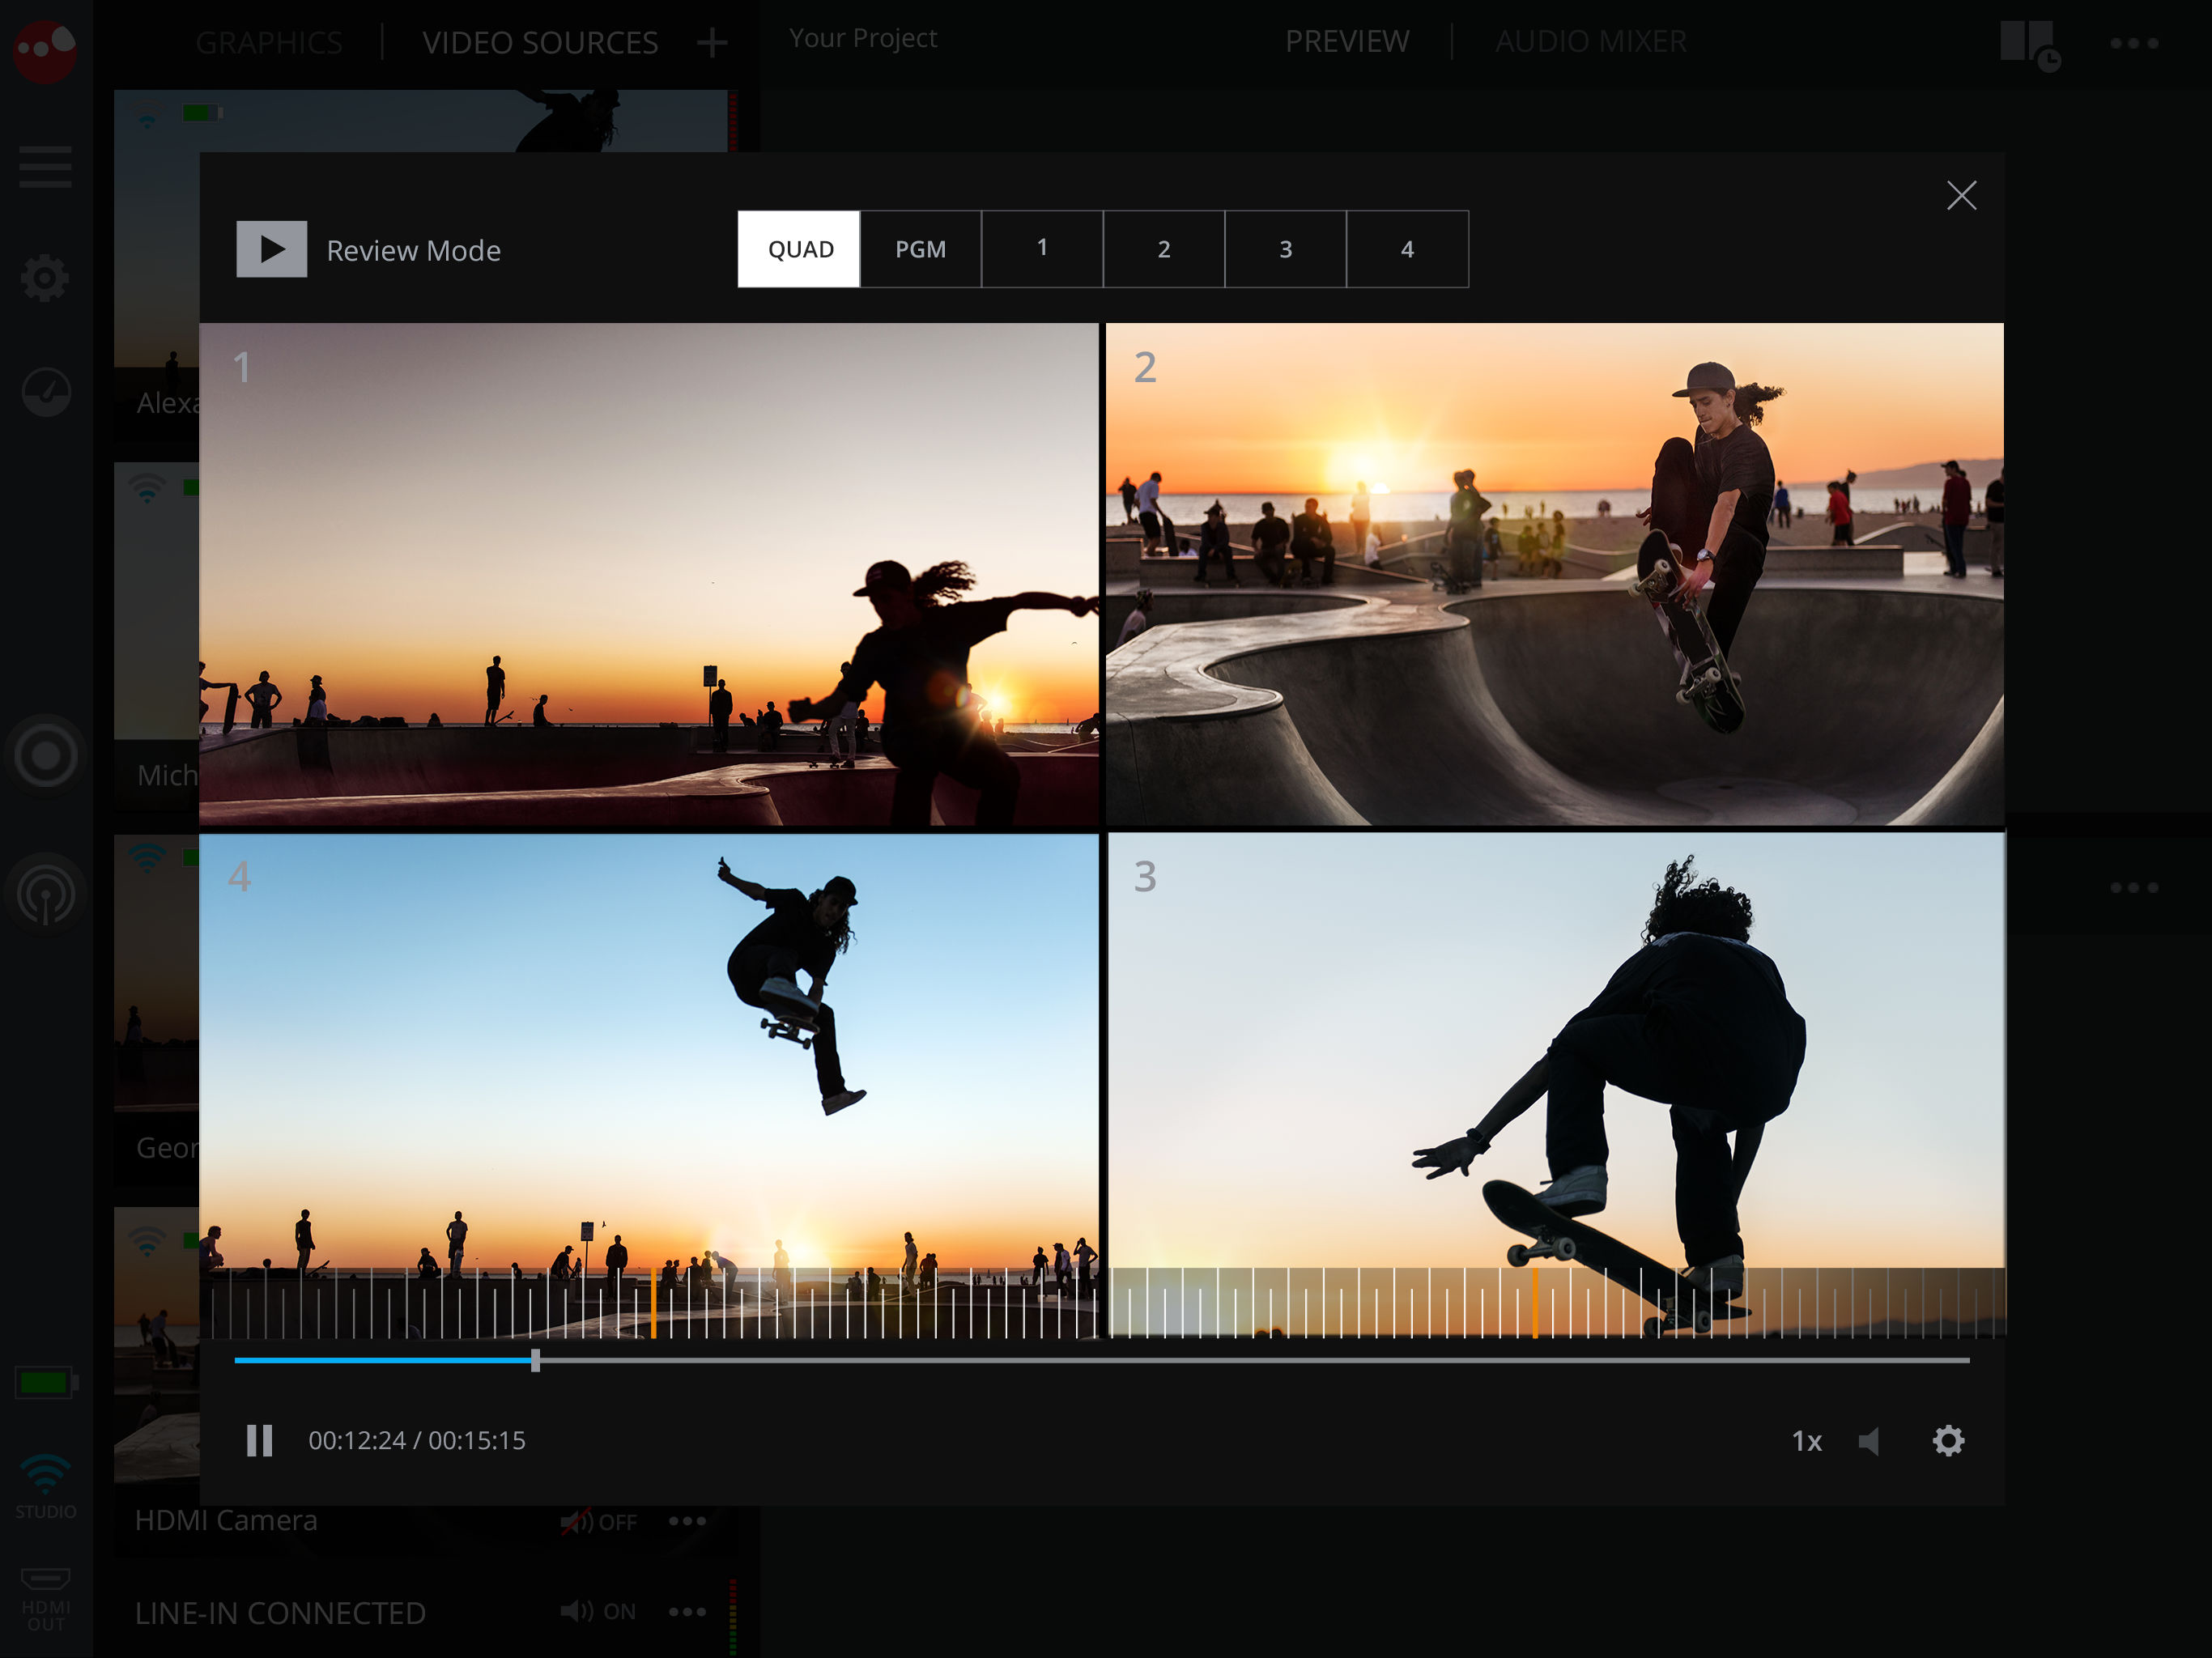The height and width of the screenshot is (1658, 2212).
Task: Pause the review playback
Action: tap(259, 1440)
